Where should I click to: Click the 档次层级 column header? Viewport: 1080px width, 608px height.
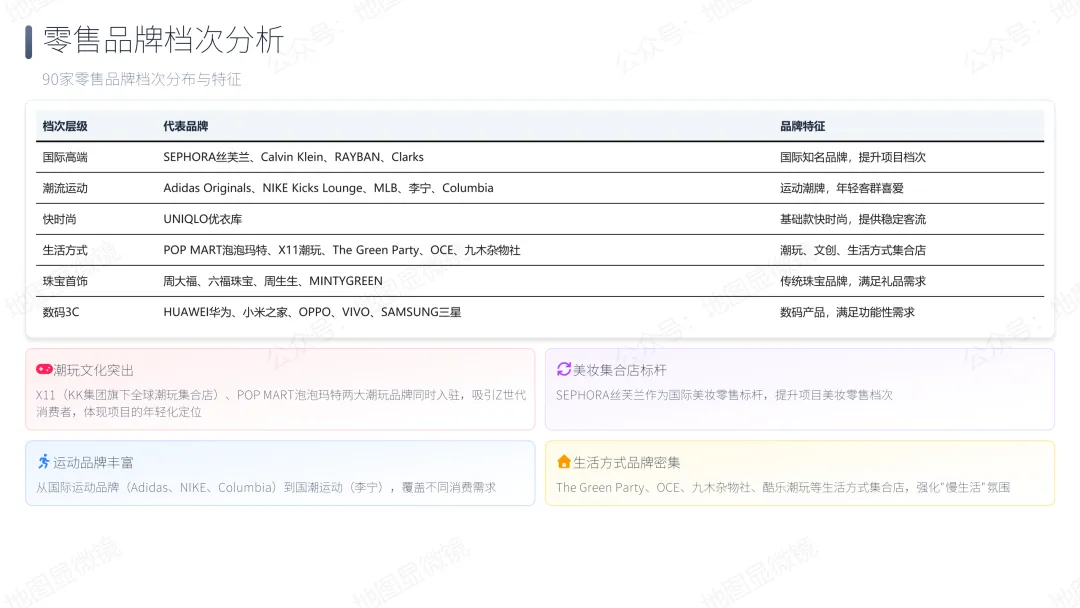pos(65,126)
